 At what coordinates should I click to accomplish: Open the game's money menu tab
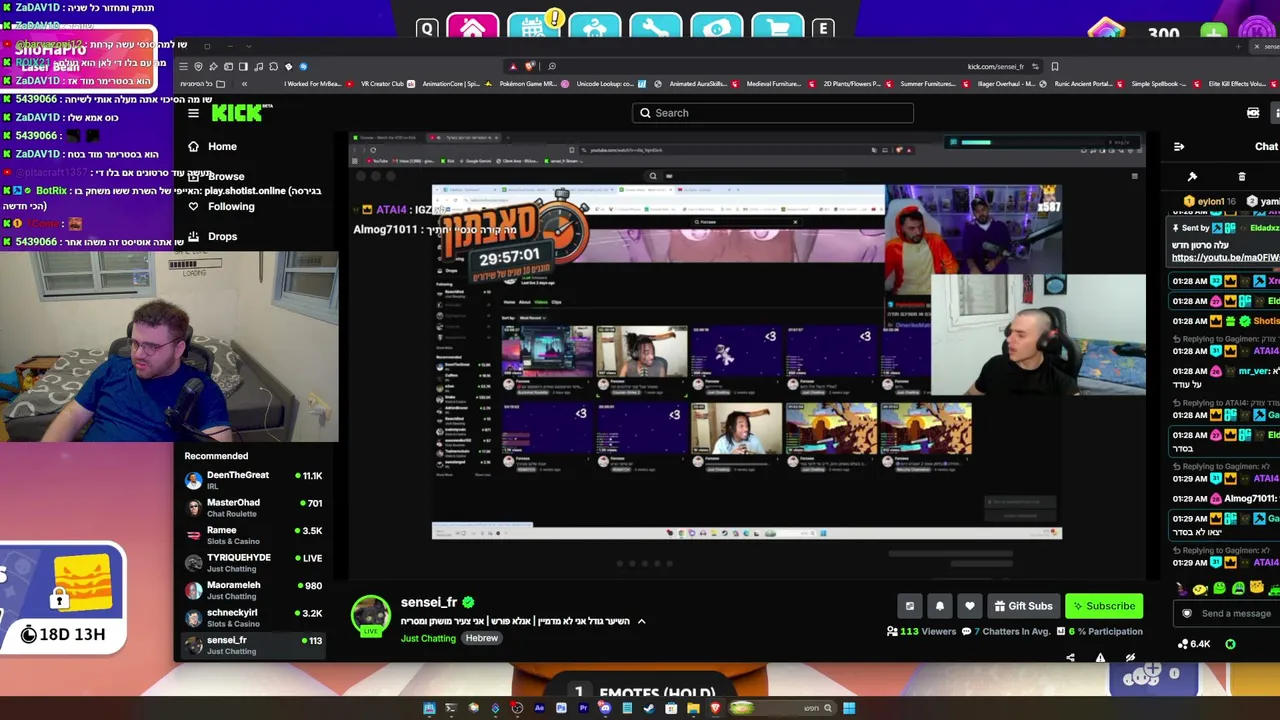(716, 27)
